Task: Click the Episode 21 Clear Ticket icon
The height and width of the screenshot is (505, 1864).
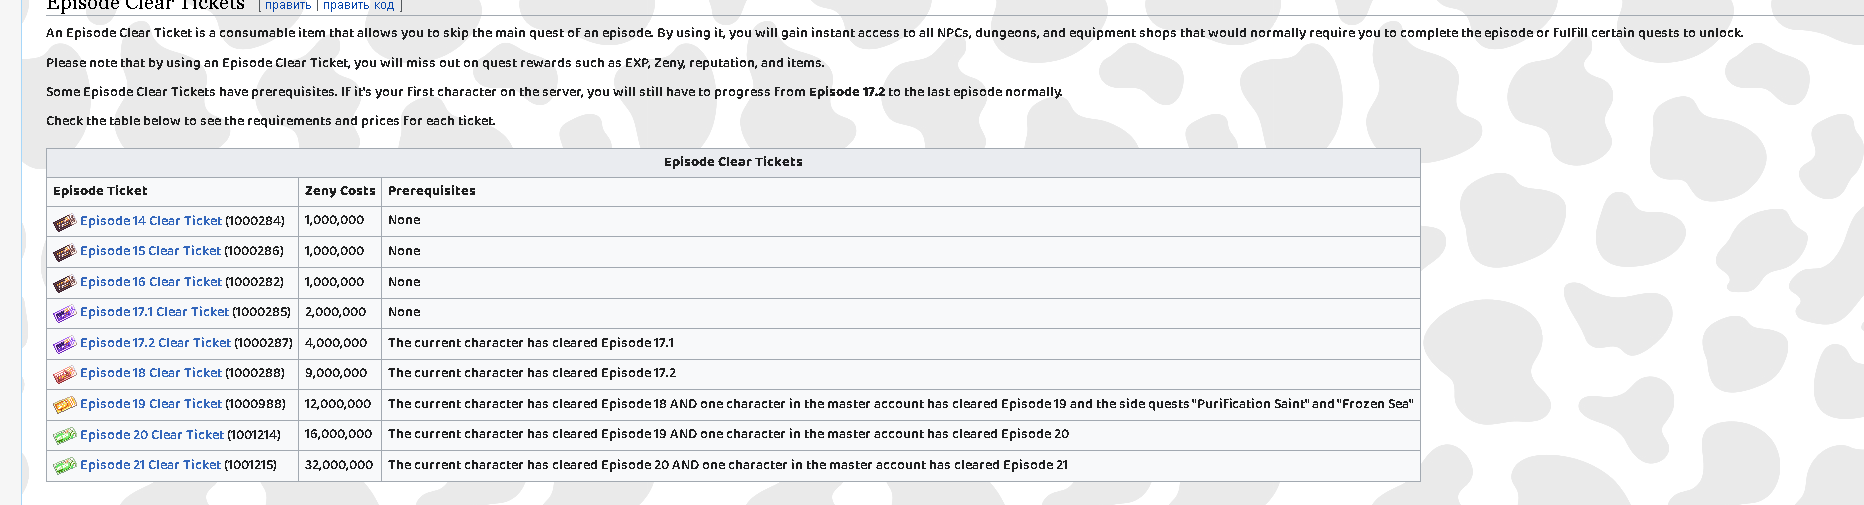Action: 65,466
